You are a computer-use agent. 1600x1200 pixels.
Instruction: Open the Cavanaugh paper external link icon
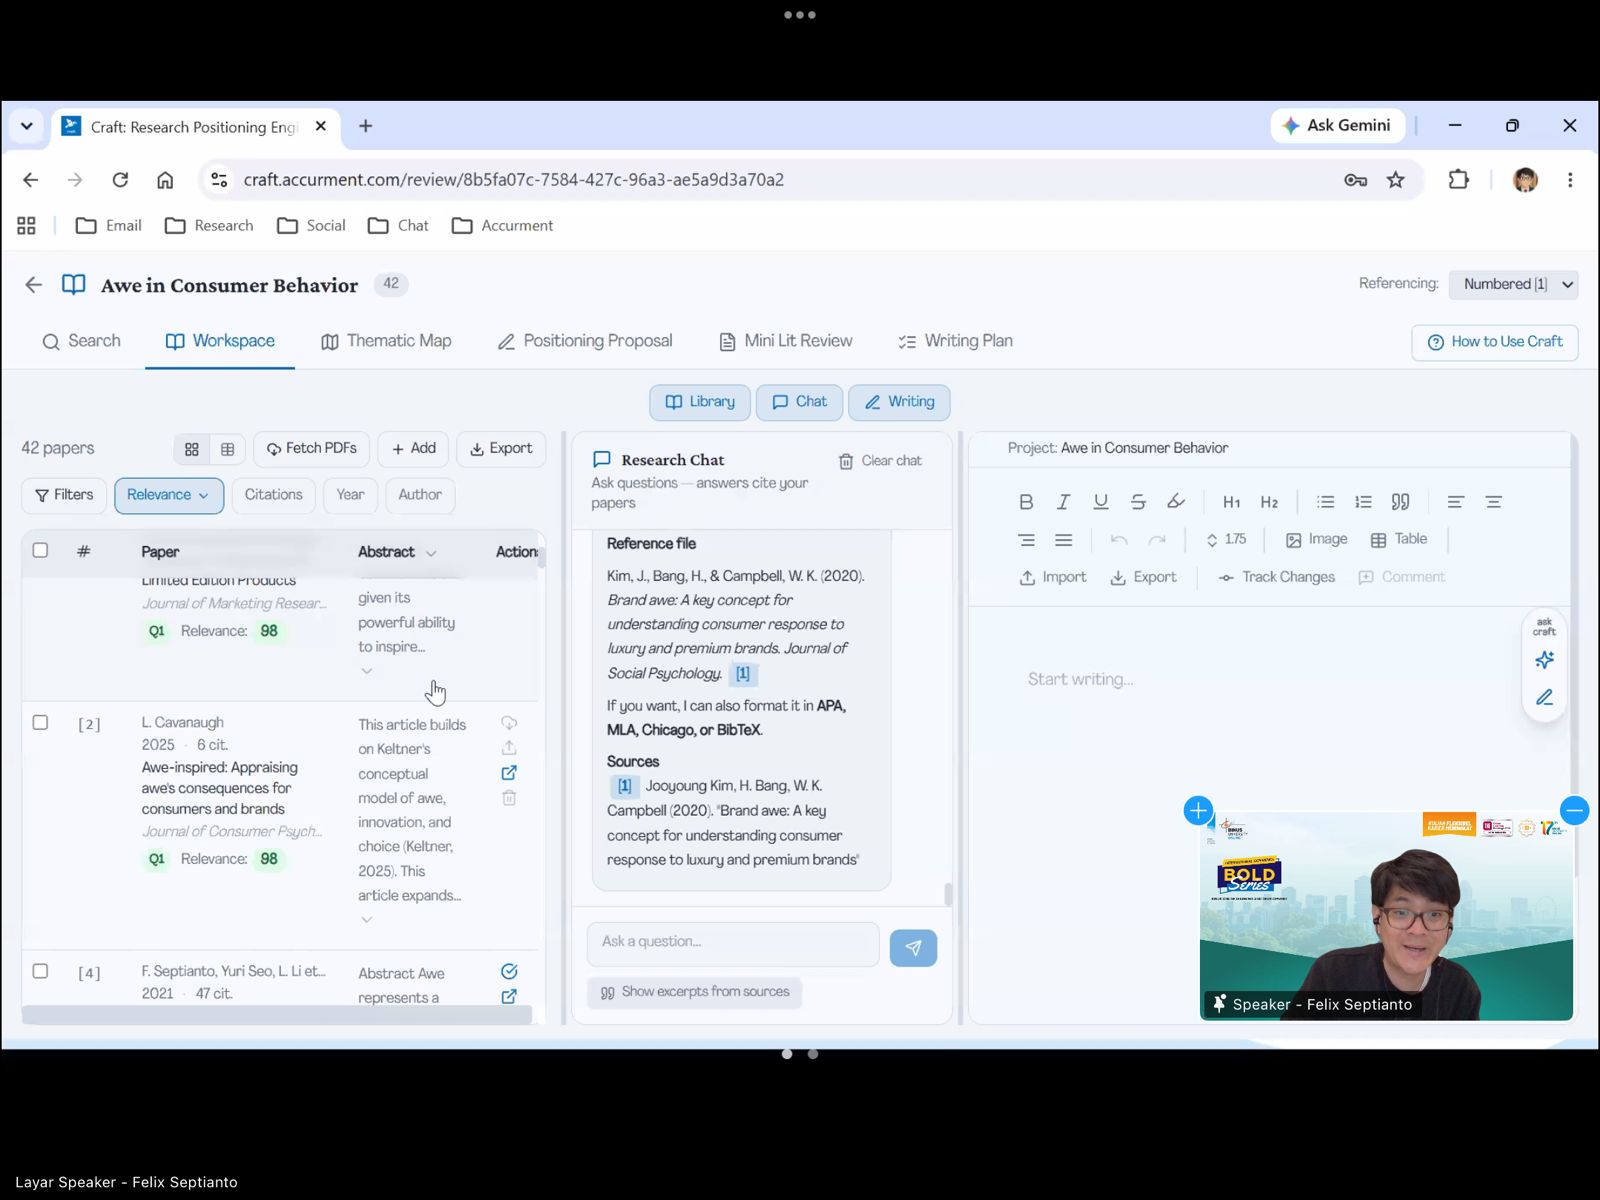509,773
